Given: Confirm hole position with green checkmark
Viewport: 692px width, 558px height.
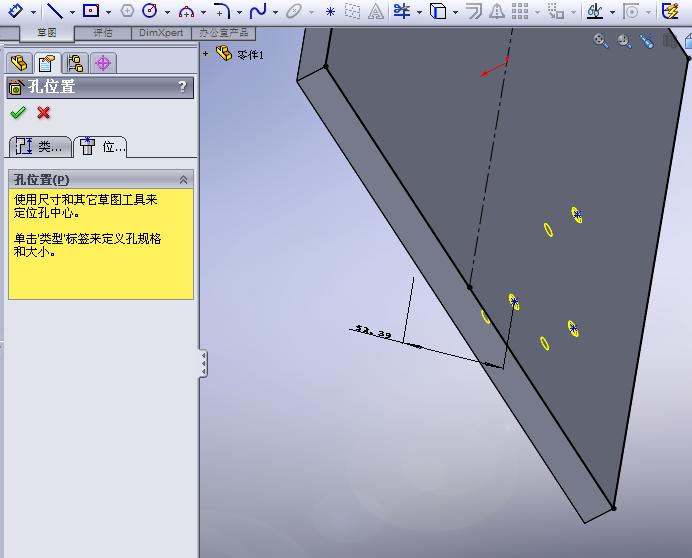Looking at the screenshot, I should click(18, 113).
